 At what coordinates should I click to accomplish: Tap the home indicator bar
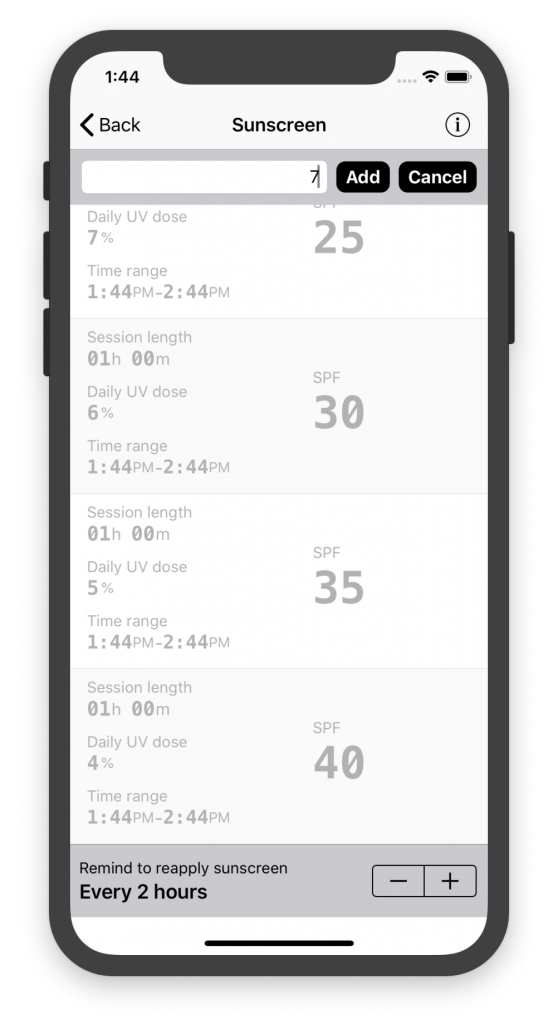click(x=279, y=943)
